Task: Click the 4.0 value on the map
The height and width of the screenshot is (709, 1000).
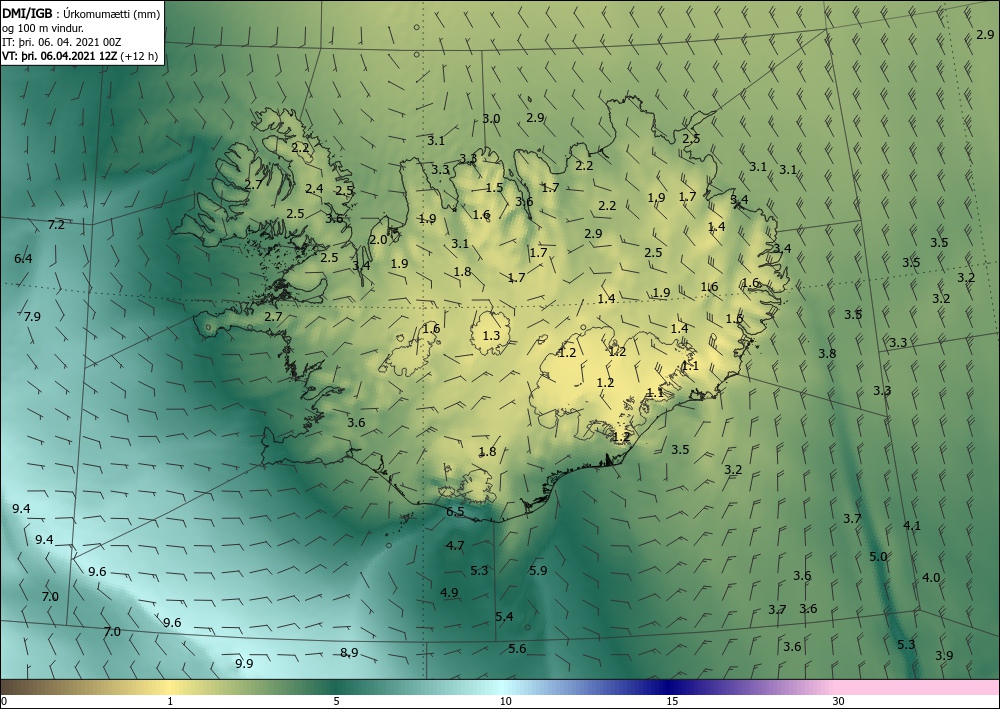Action: tap(931, 578)
